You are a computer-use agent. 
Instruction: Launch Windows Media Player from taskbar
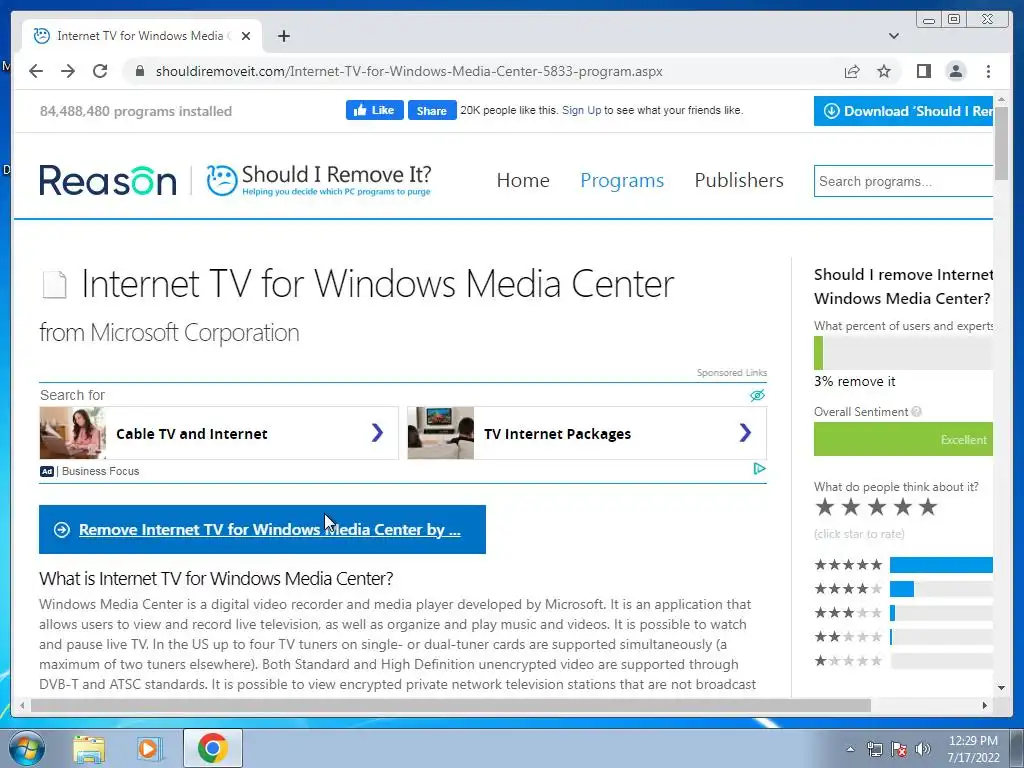coord(149,749)
